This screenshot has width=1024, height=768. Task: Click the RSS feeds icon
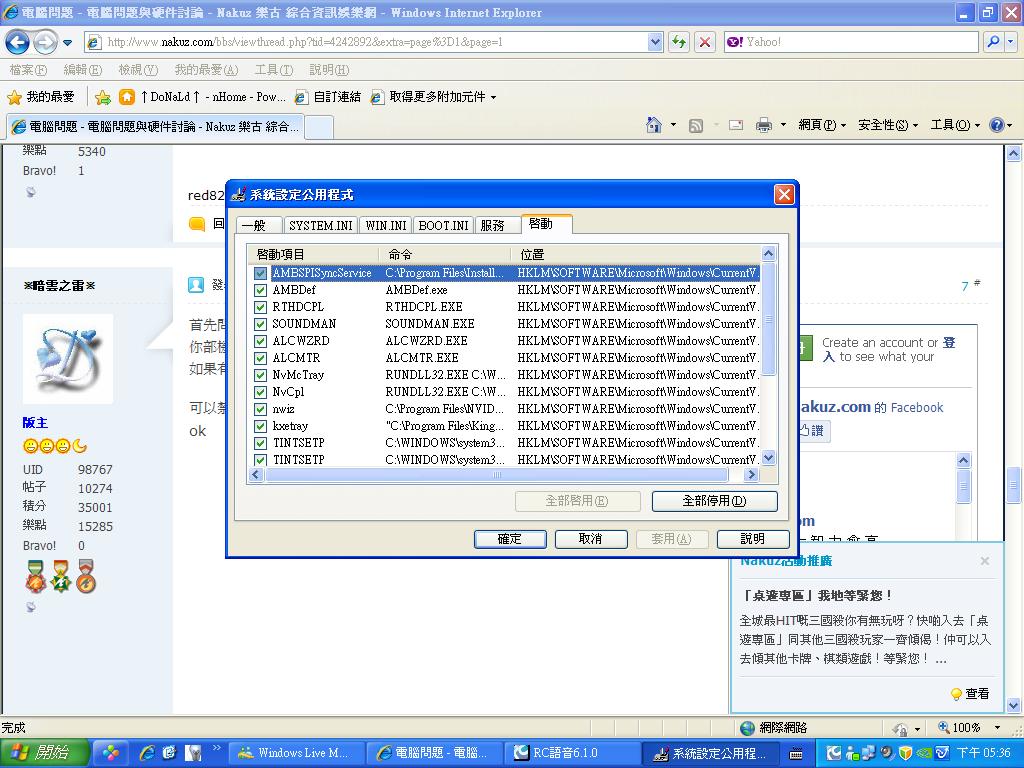click(x=696, y=125)
